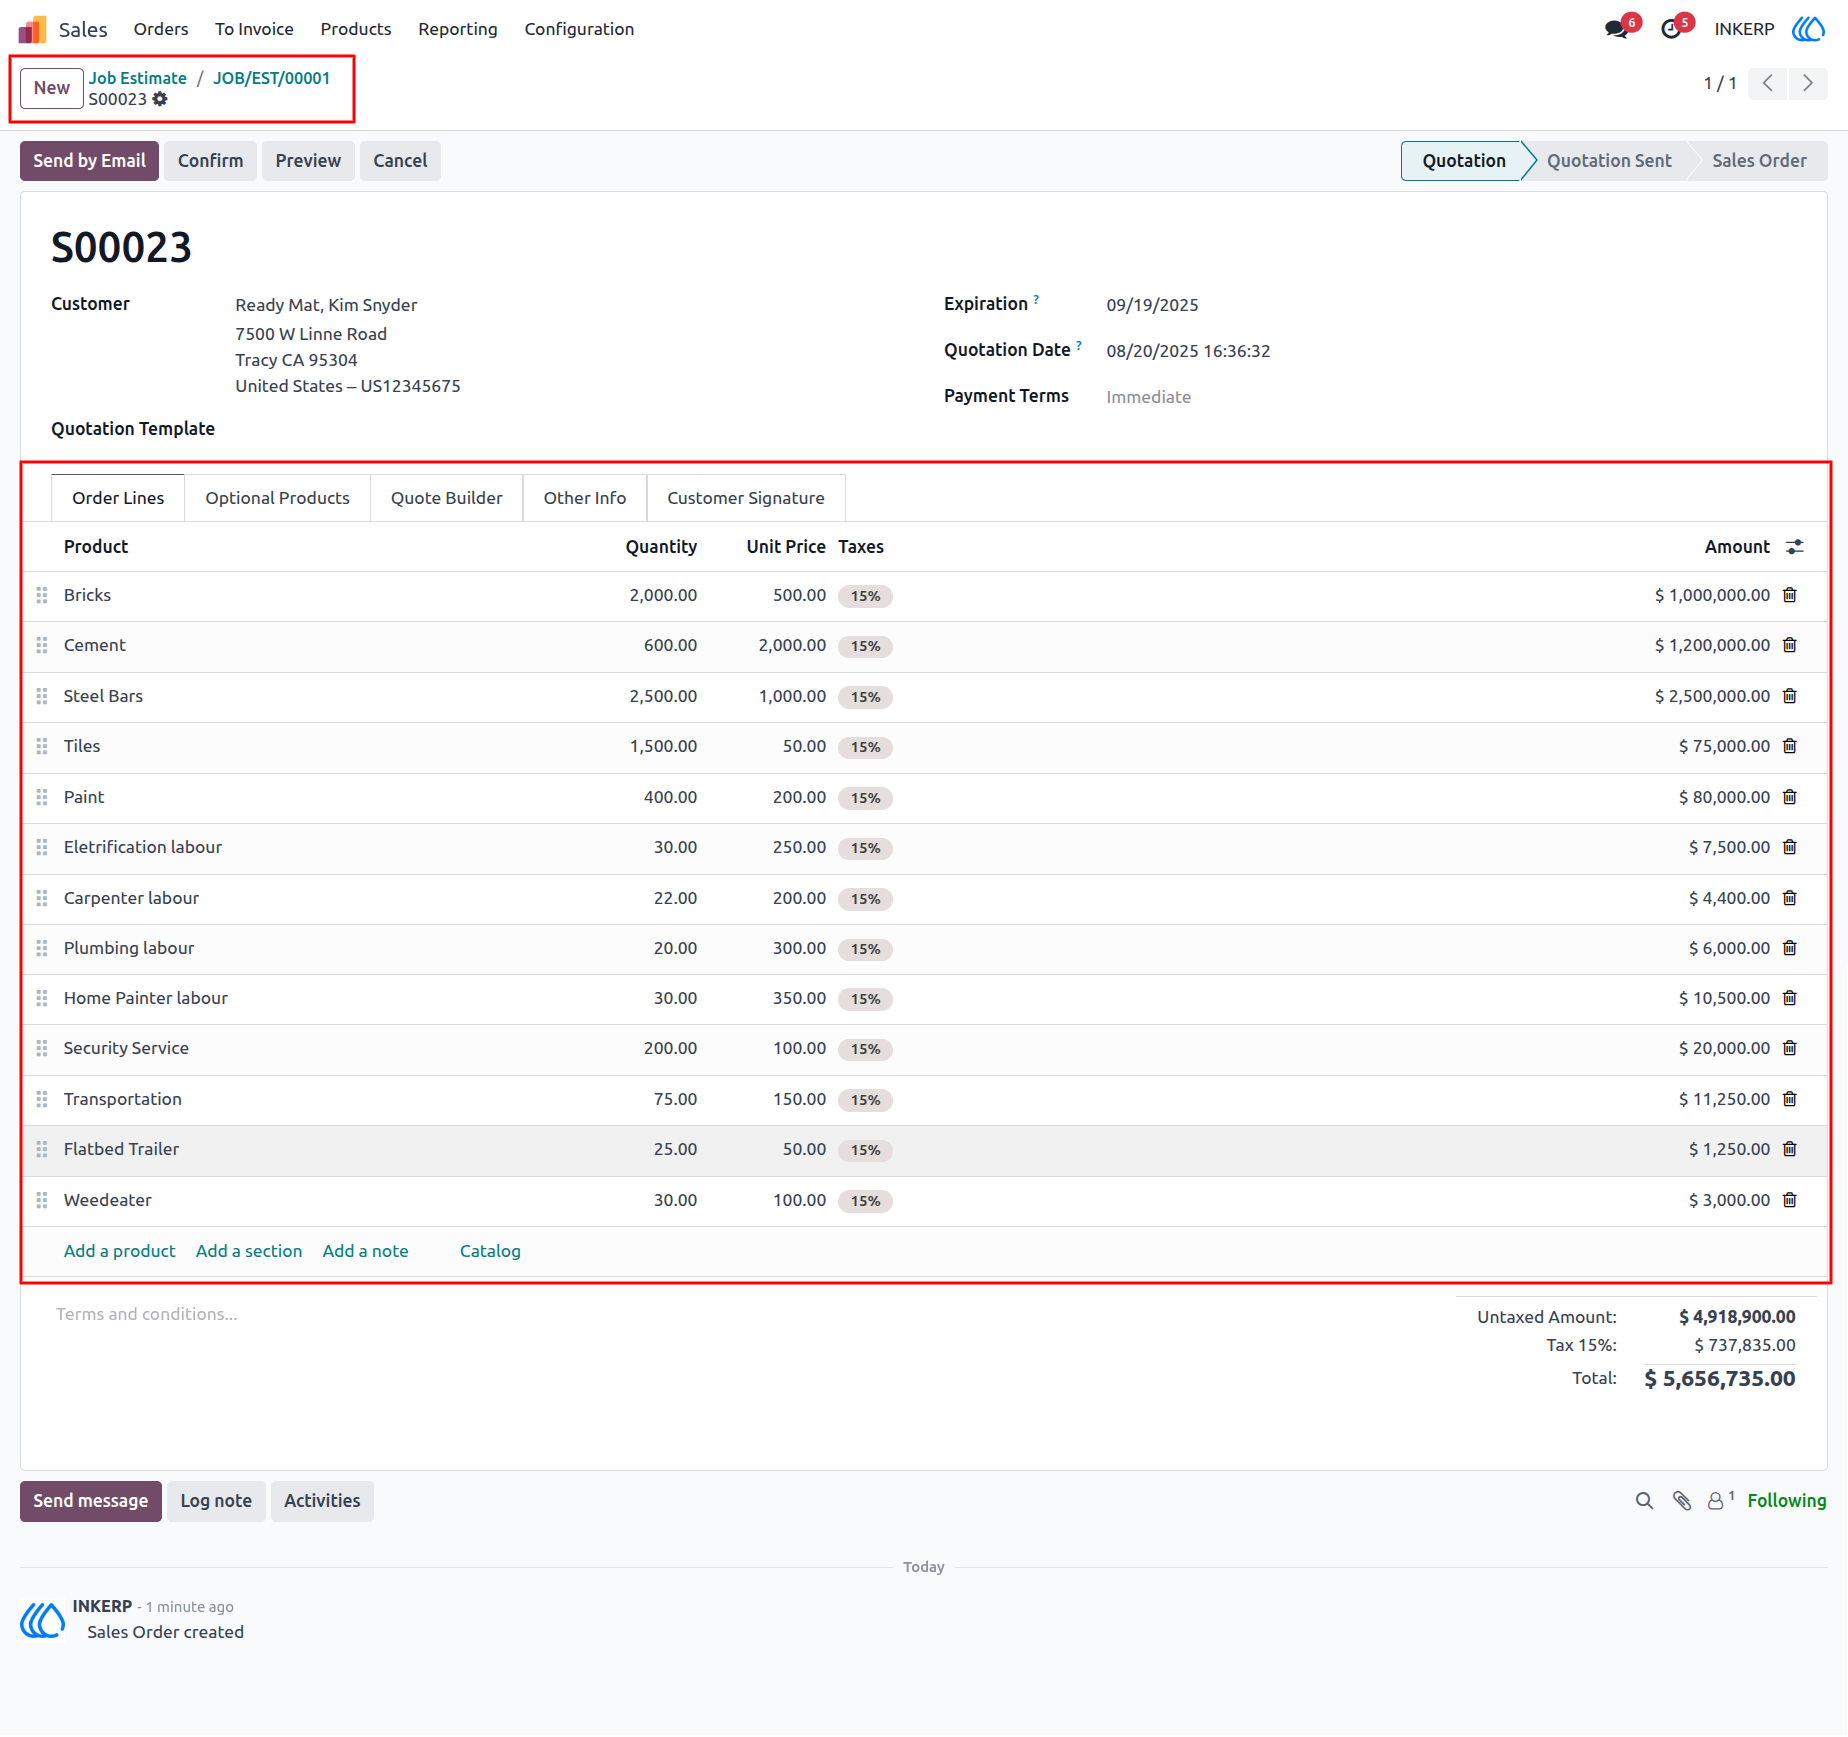Viewport: 1848px width, 1737px height.
Task: Open the followers person icon
Action: (x=1716, y=1501)
